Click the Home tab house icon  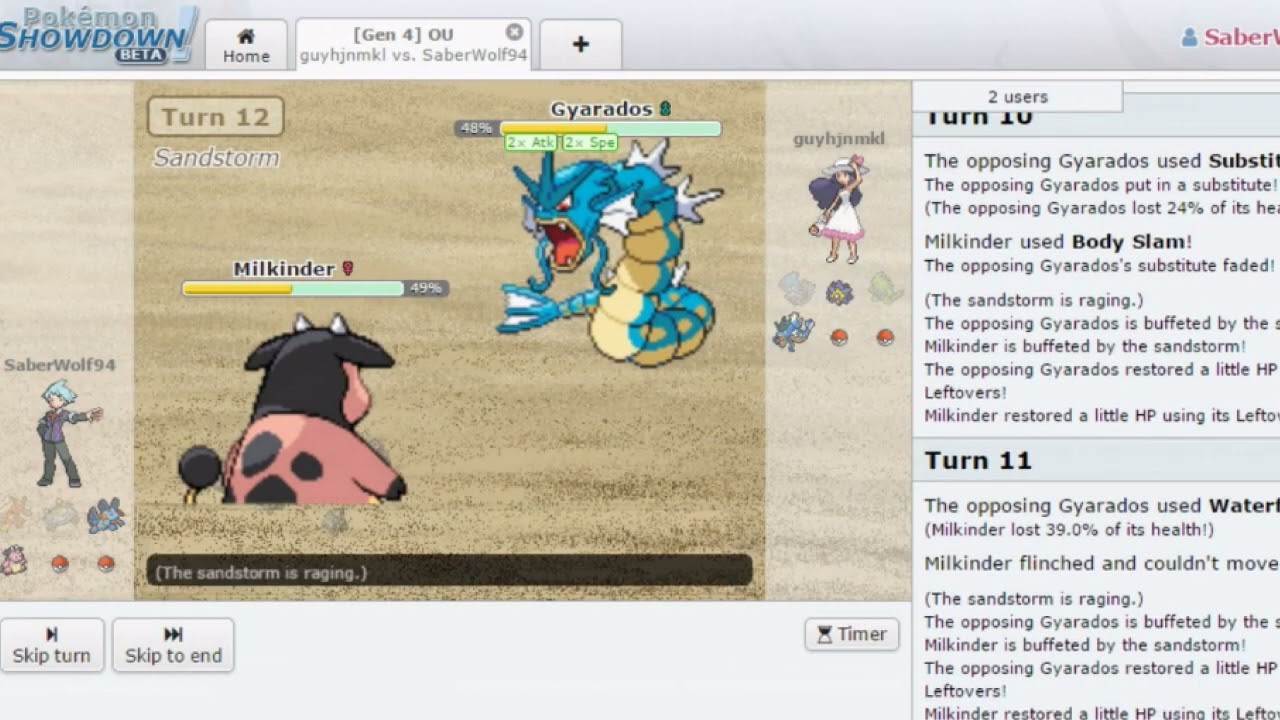[246, 36]
